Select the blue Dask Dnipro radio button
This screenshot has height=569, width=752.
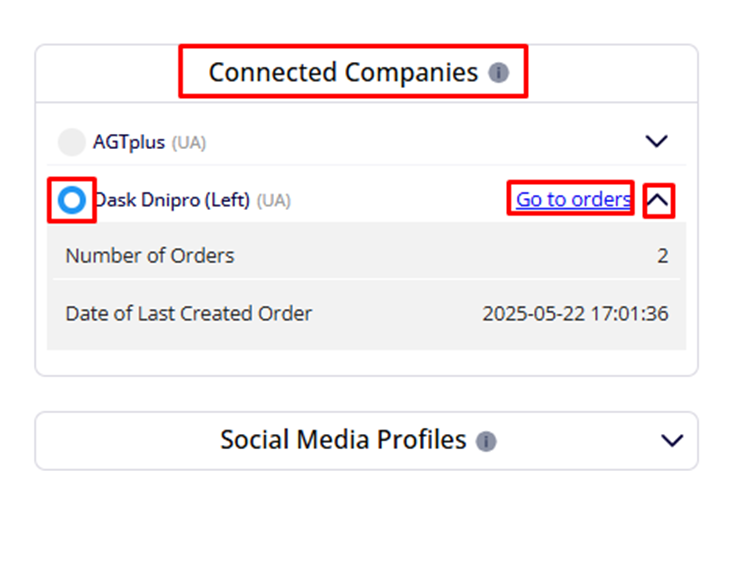click(x=72, y=200)
